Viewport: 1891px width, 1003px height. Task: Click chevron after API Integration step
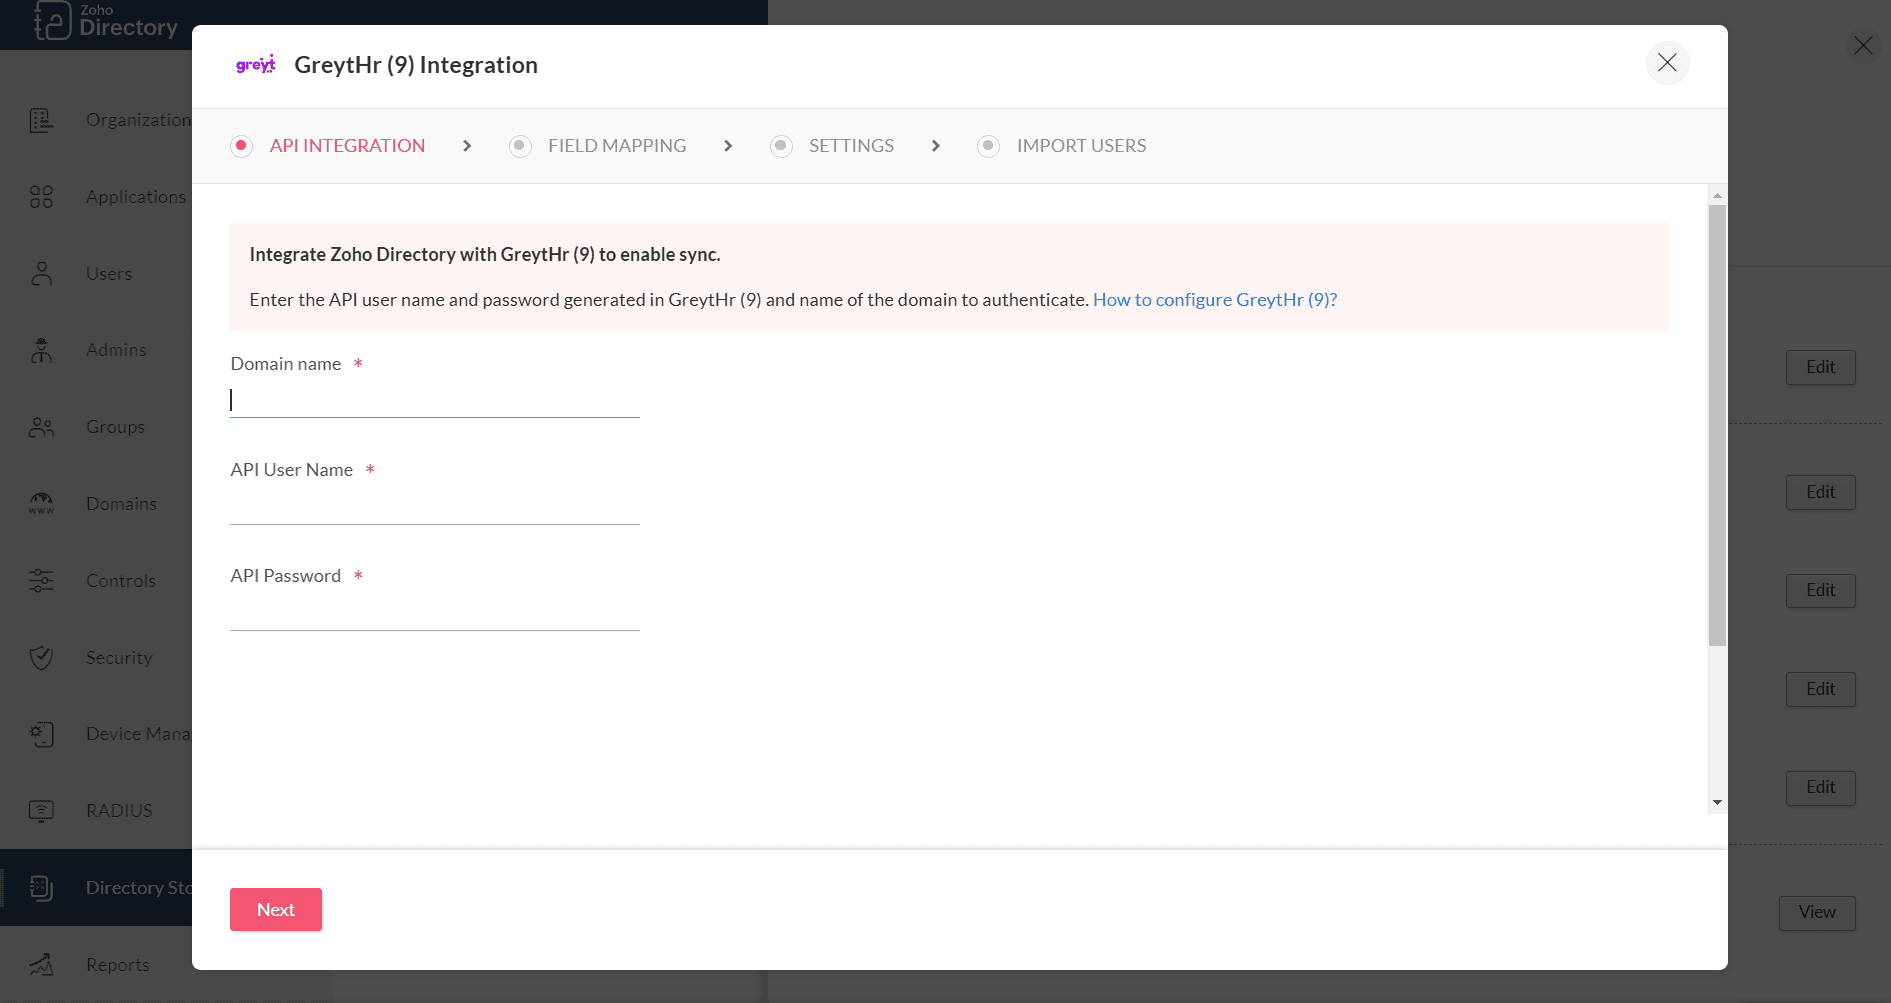click(467, 146)
